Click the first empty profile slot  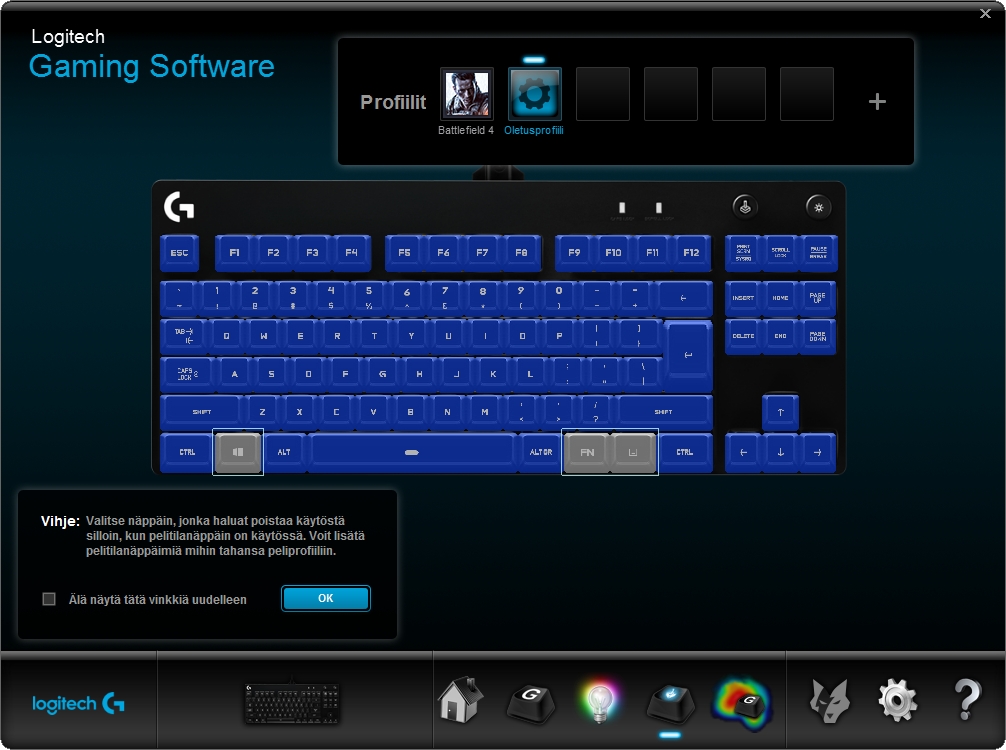click(x=602, y=94)
